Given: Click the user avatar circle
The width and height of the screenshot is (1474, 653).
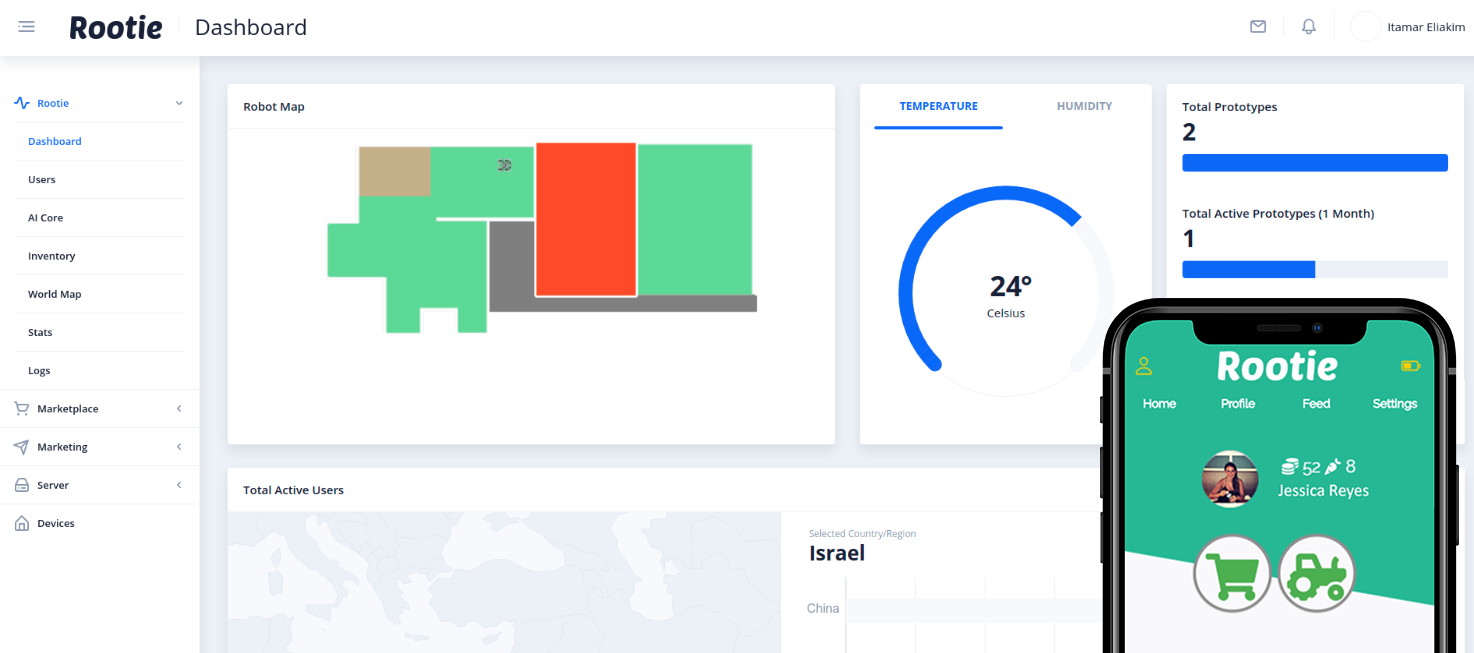Looking at the screenshot, I should coord(1365,27).
